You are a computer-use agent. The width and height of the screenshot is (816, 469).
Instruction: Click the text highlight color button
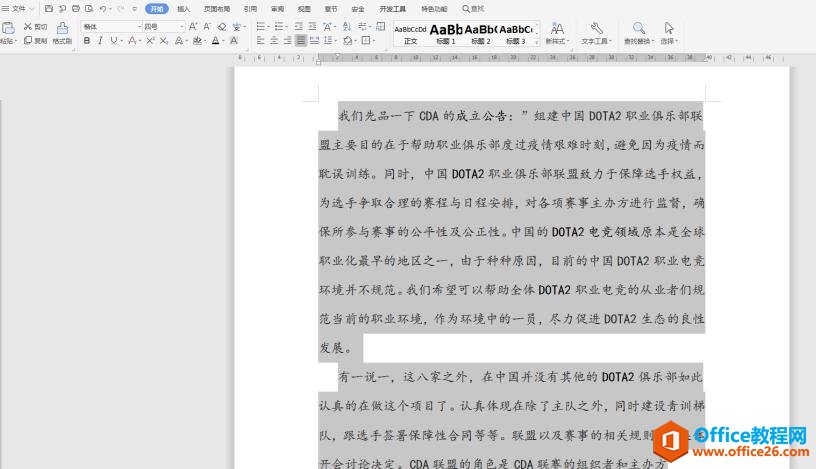[197, 41]
